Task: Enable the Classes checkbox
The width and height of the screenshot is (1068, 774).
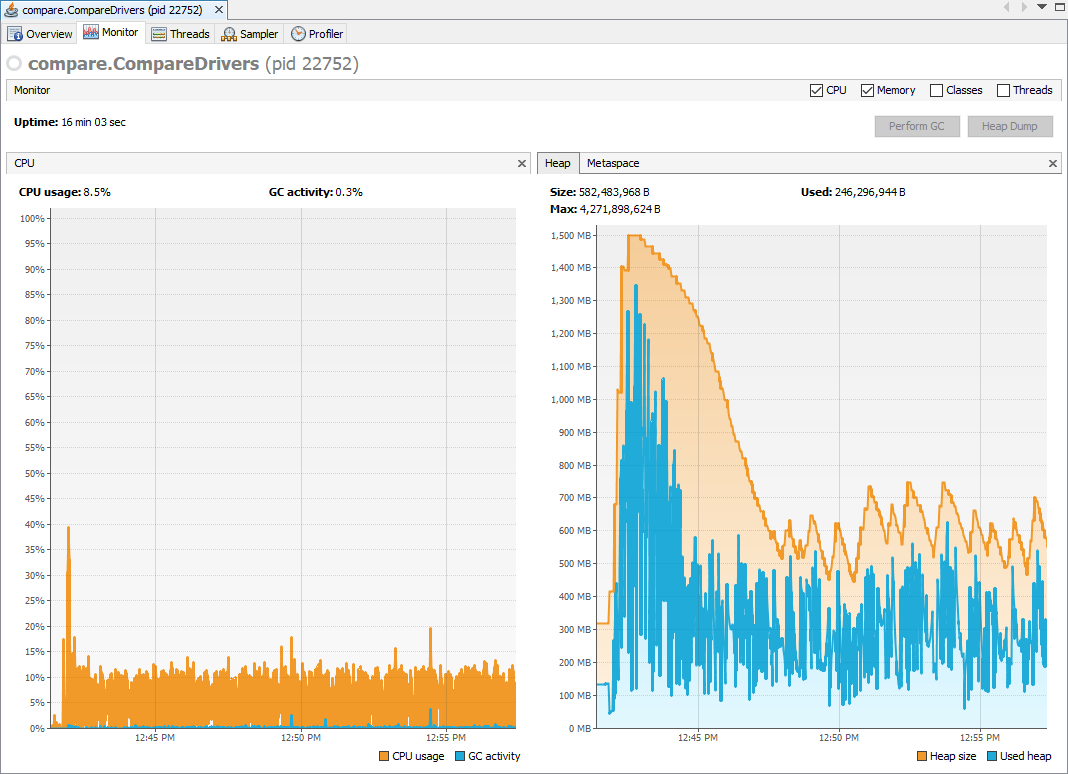Action: pos(936,89)
